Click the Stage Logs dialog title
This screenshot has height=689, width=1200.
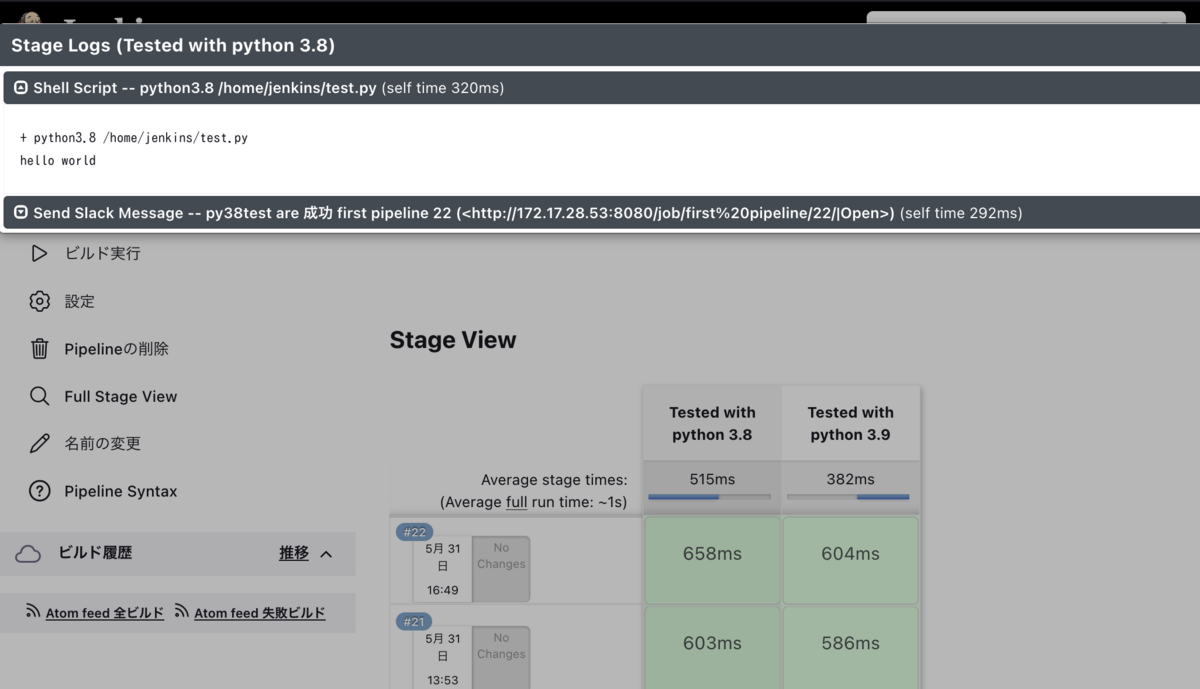click(173, 46)
